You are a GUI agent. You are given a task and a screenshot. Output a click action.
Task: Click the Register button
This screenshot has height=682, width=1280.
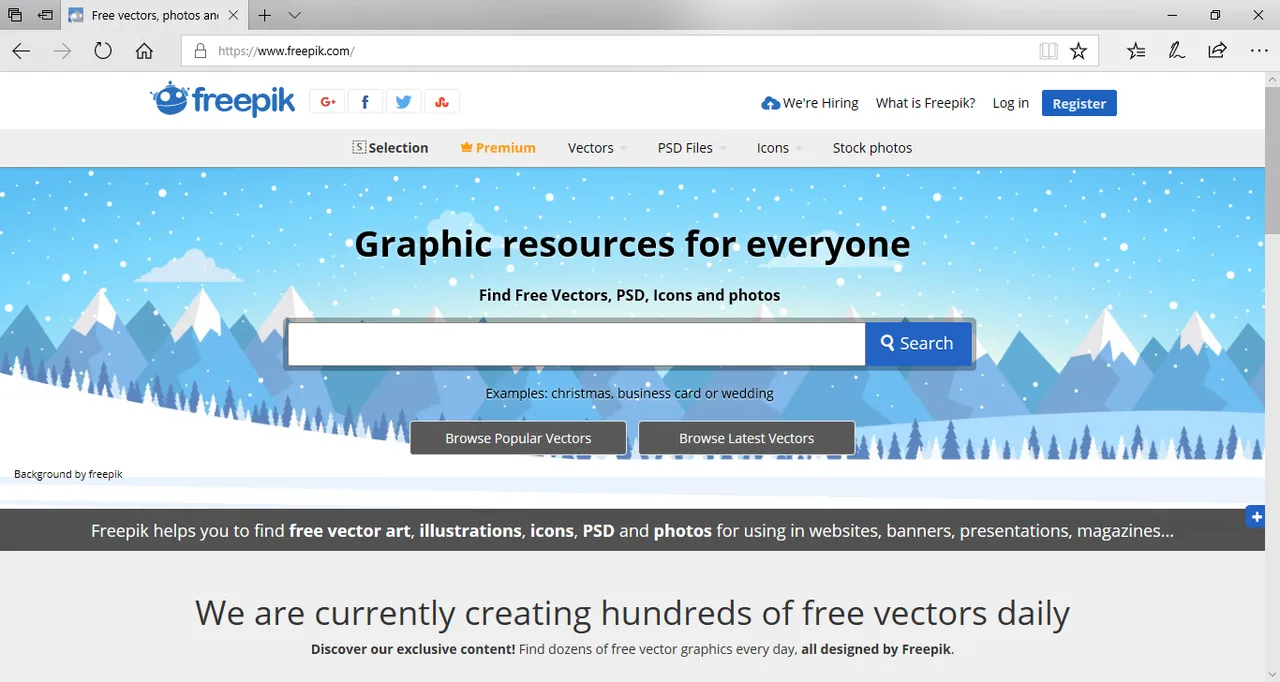tap(1079, 103)
